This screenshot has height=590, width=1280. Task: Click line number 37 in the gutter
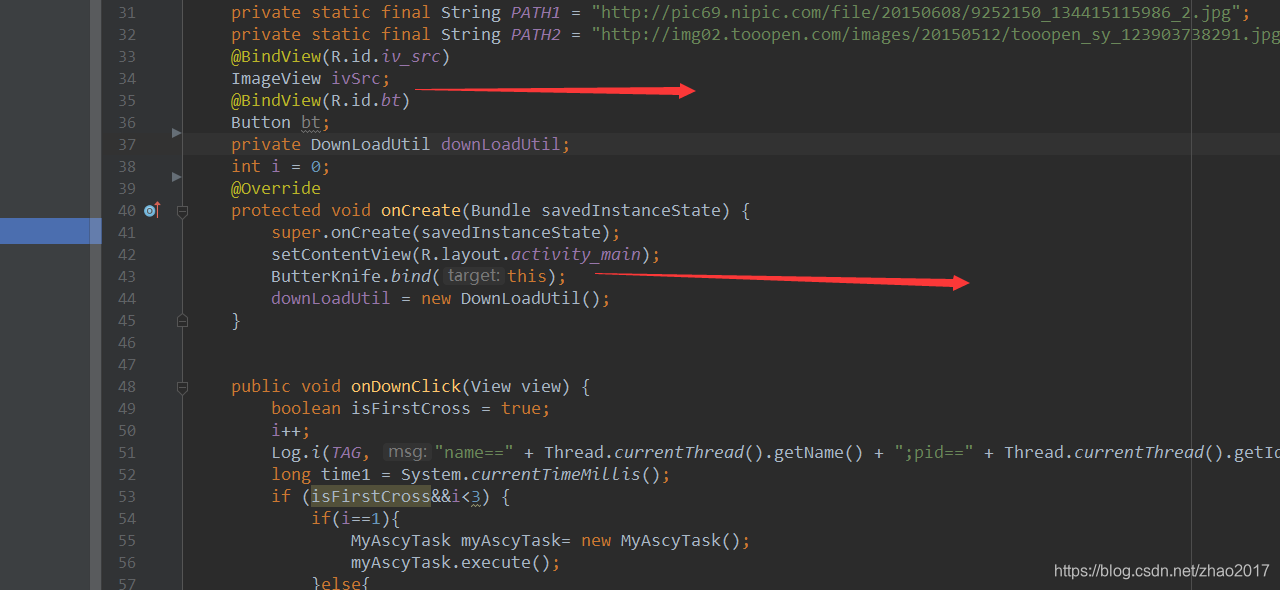tap(126, 144)
